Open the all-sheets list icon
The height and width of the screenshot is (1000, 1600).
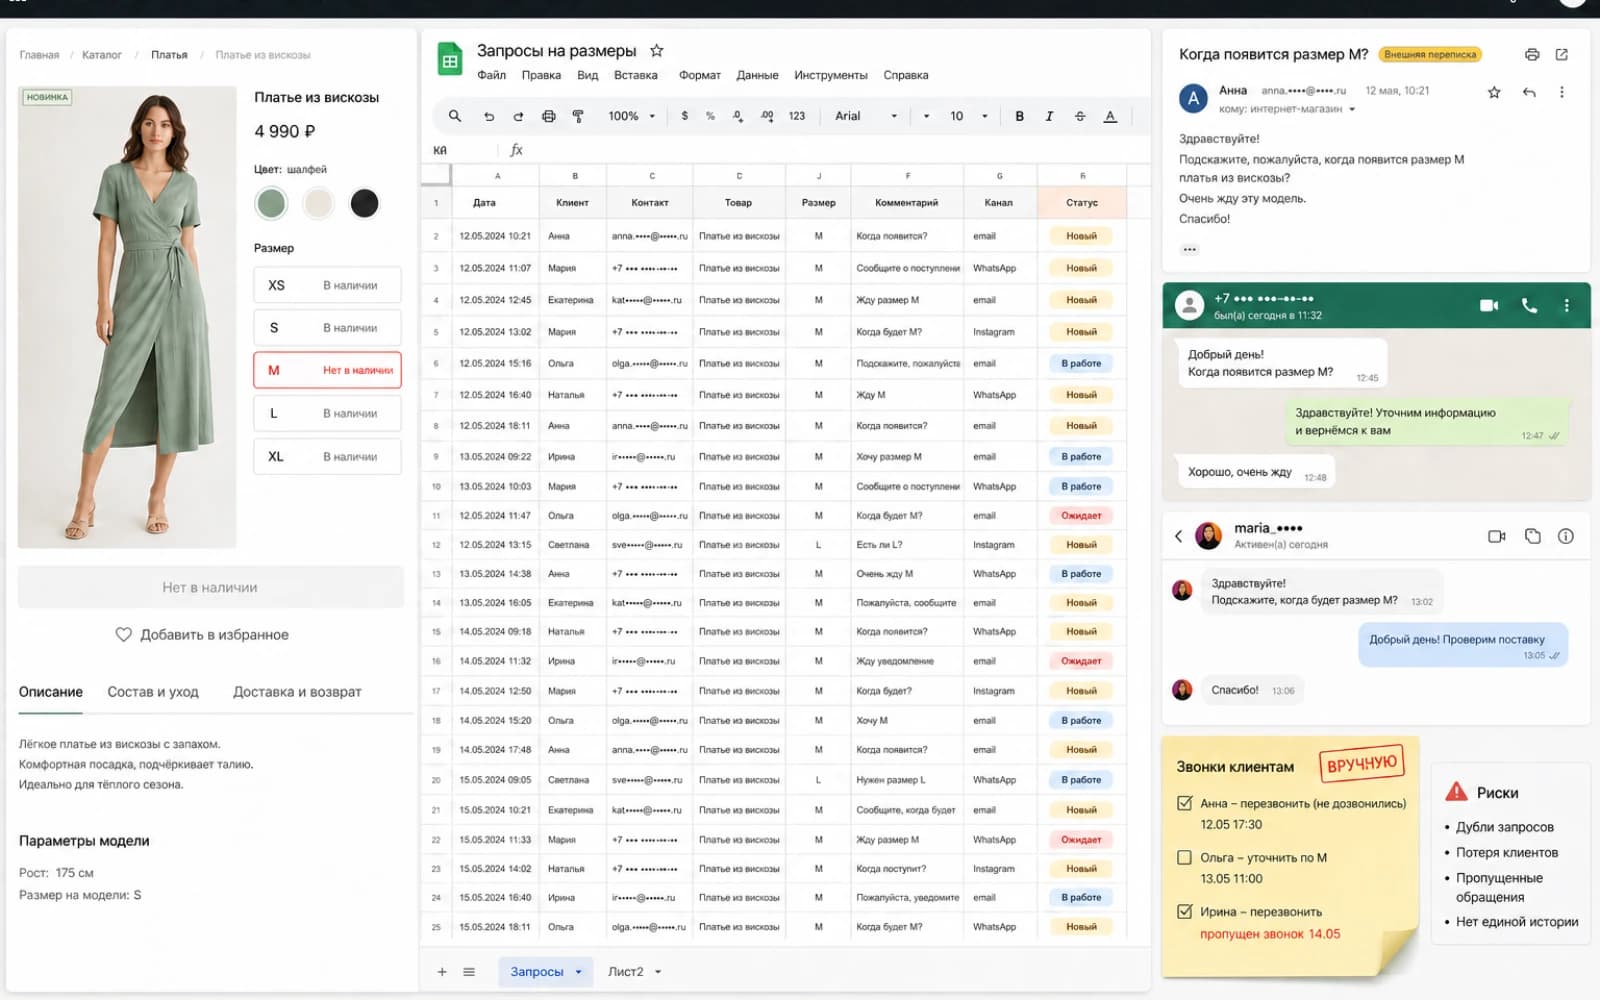(x=469, y=971)
